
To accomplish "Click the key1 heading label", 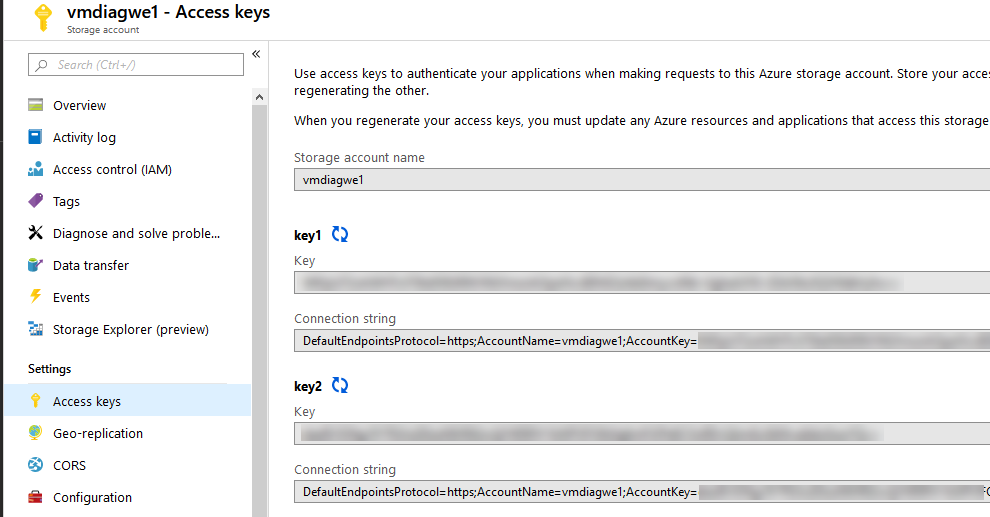I will [307, 235].
